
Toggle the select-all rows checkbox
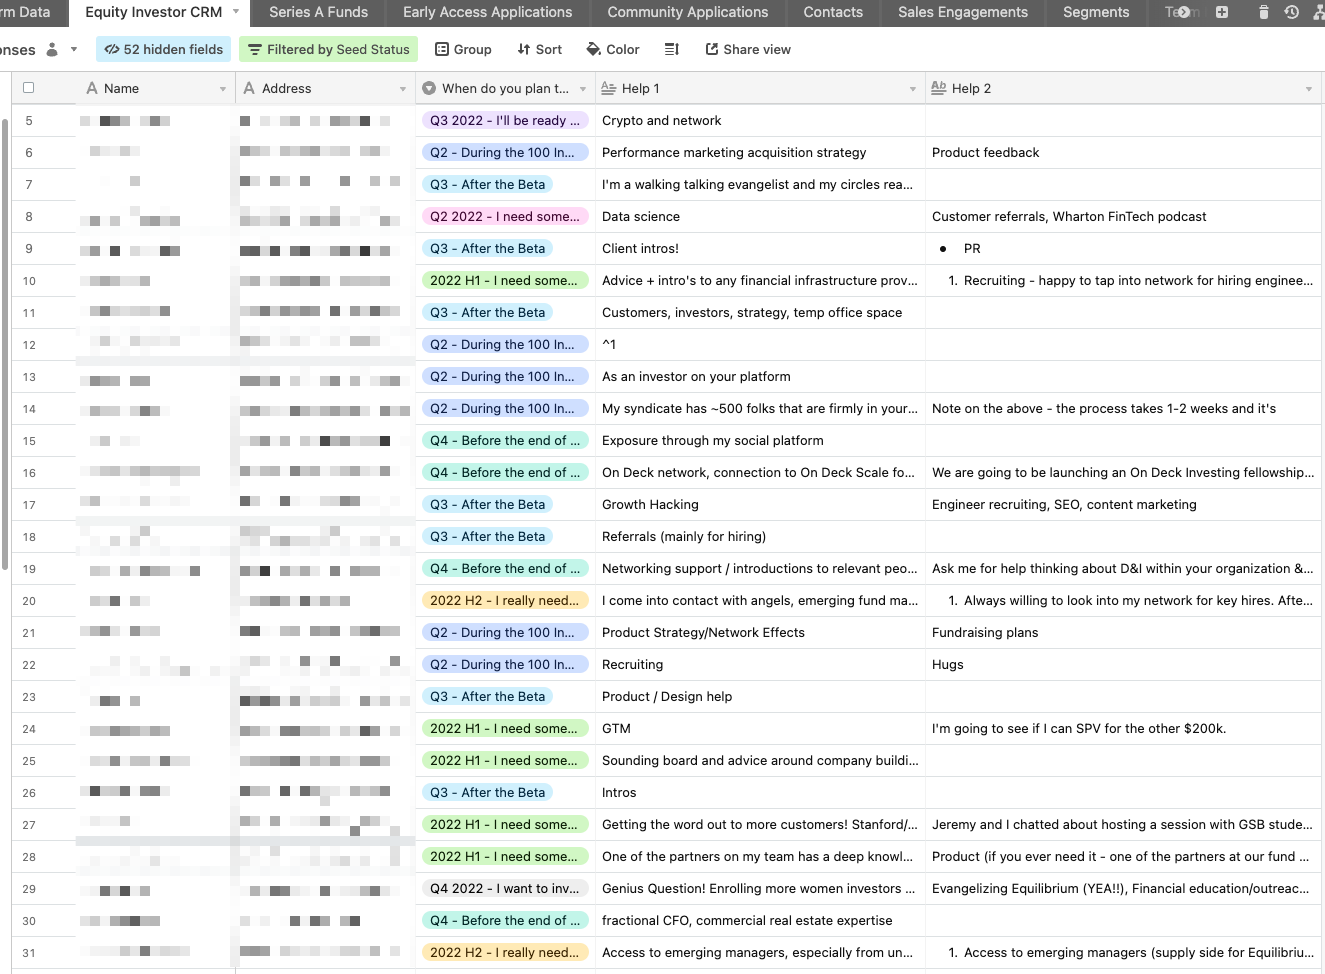29,88
